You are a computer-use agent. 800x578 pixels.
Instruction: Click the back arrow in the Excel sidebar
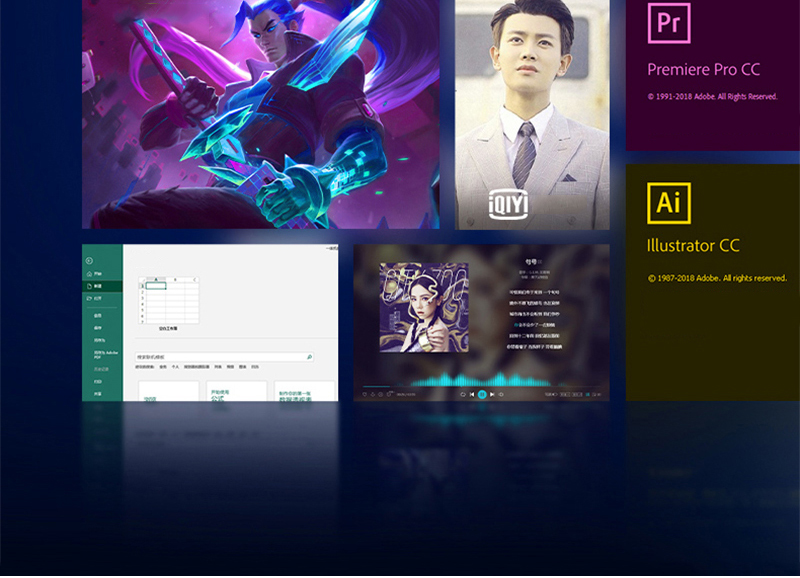coord(89,261)
